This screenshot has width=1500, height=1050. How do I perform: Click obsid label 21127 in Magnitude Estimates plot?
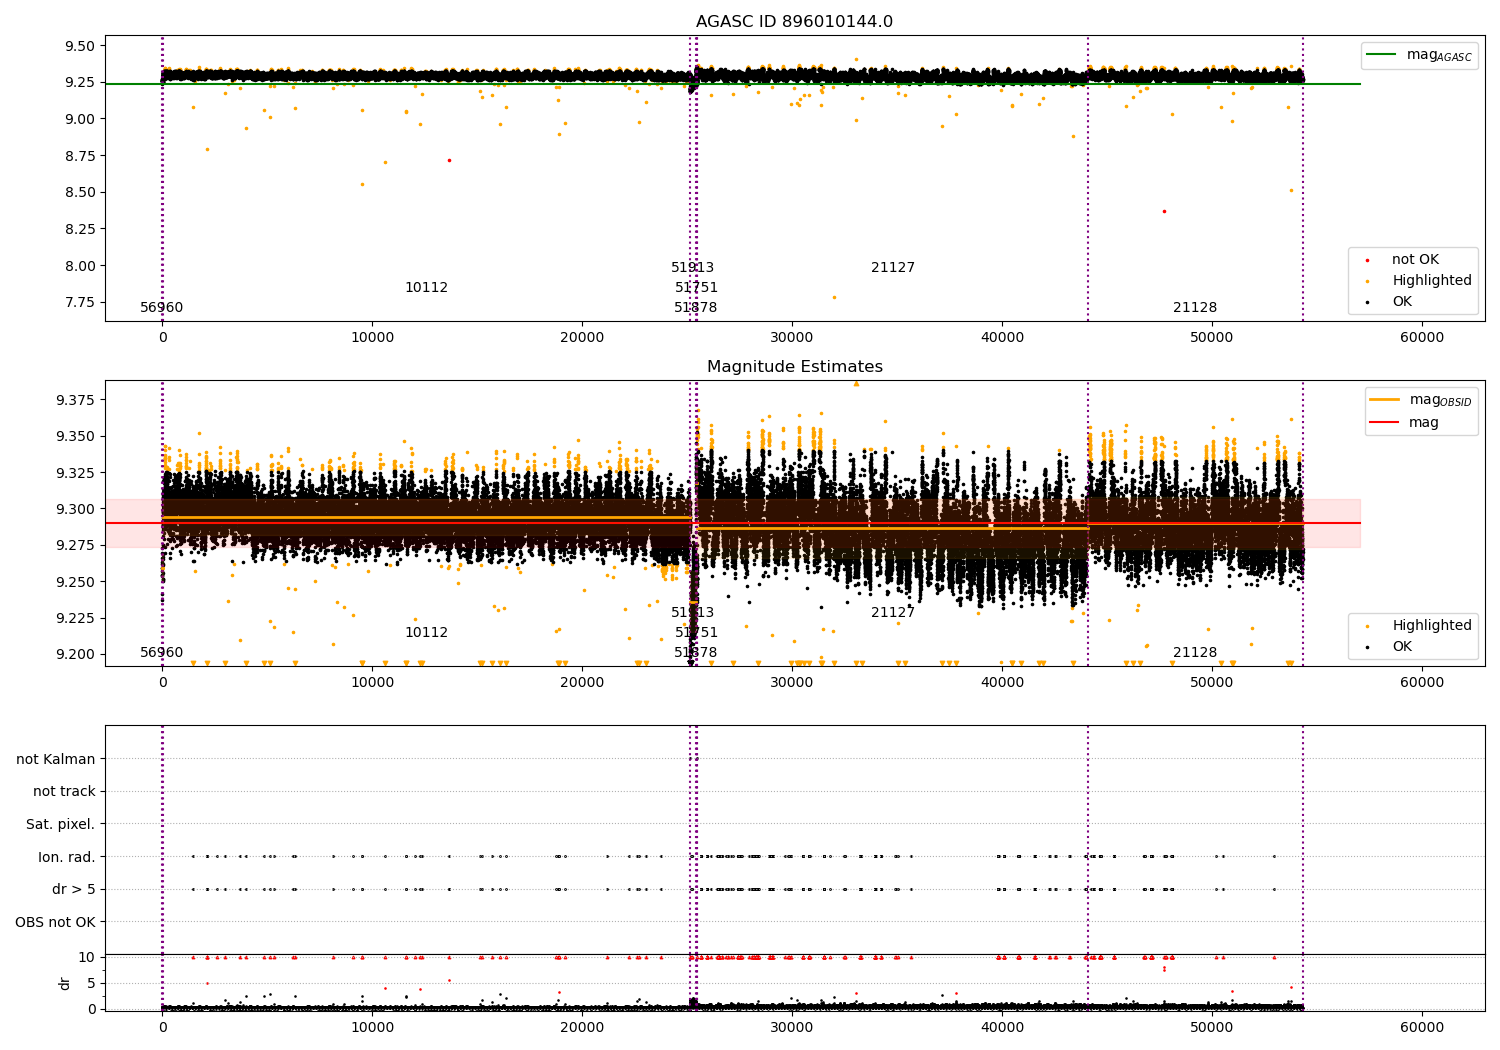tap(893, 613)
